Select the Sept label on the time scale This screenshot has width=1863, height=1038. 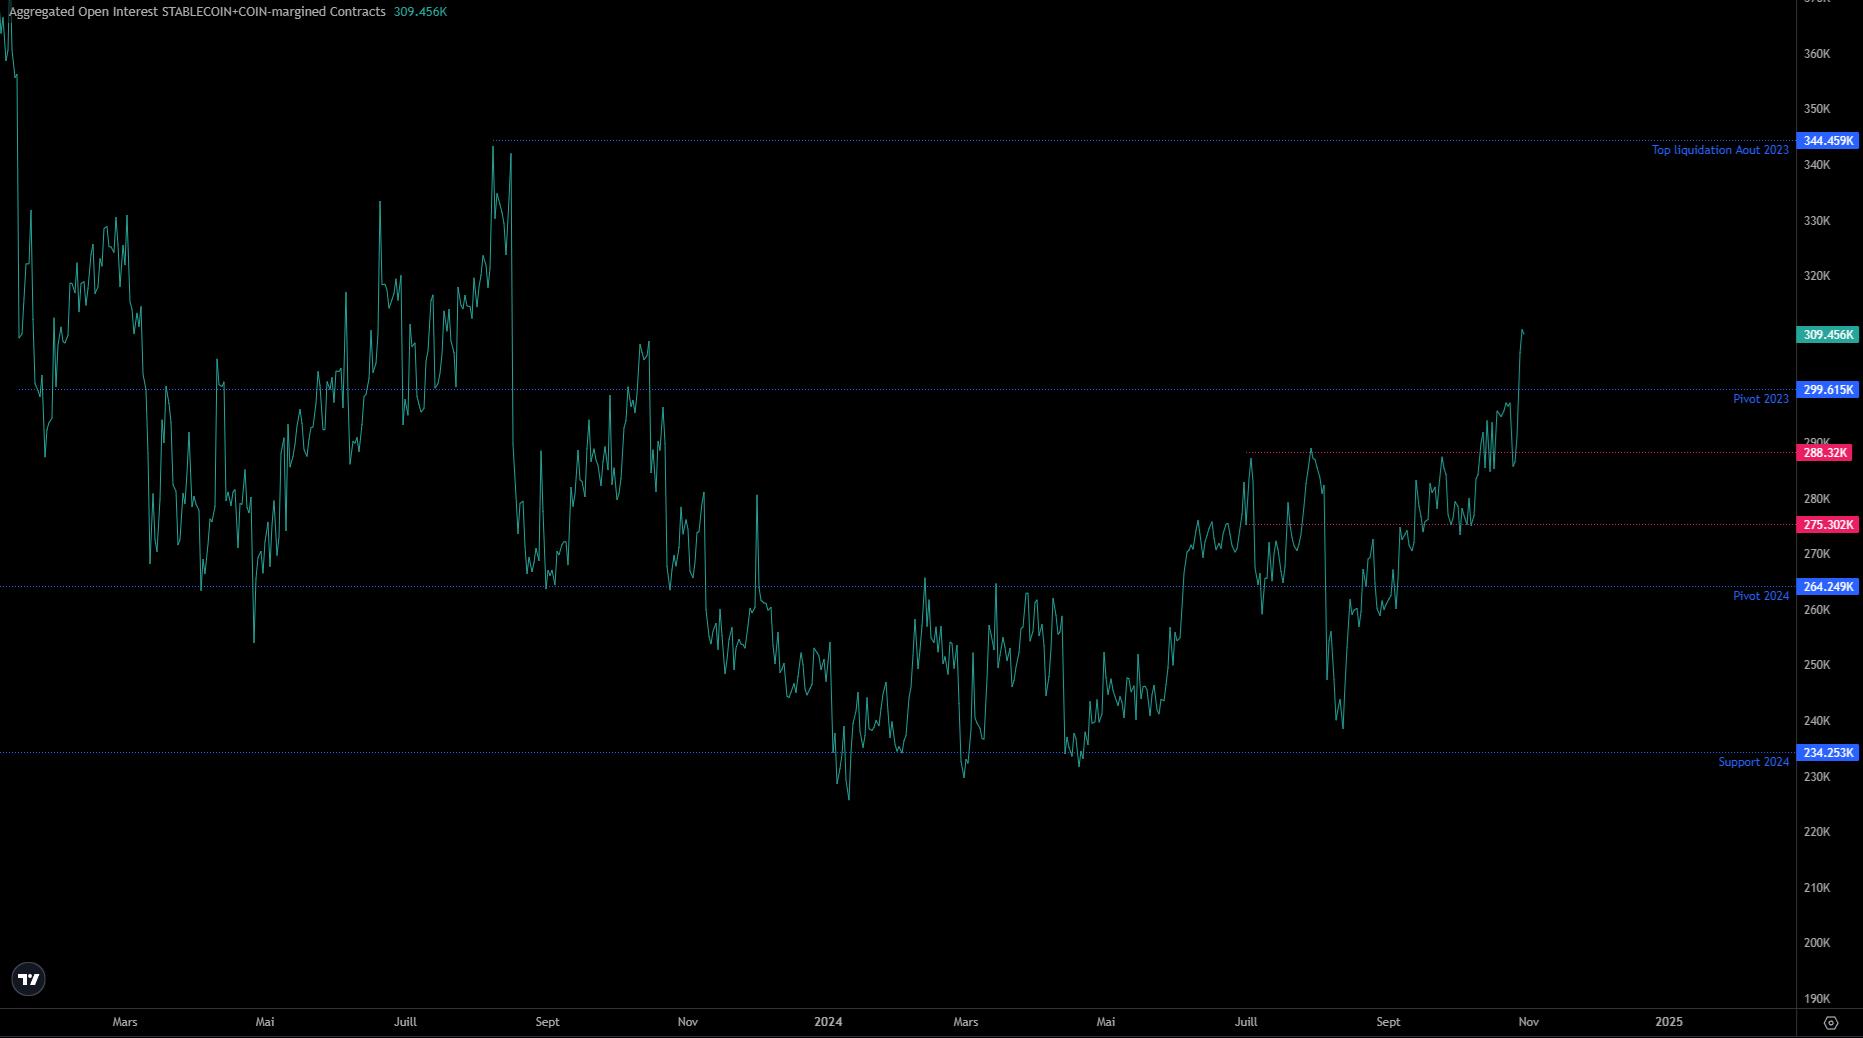tap(547, 1022)
